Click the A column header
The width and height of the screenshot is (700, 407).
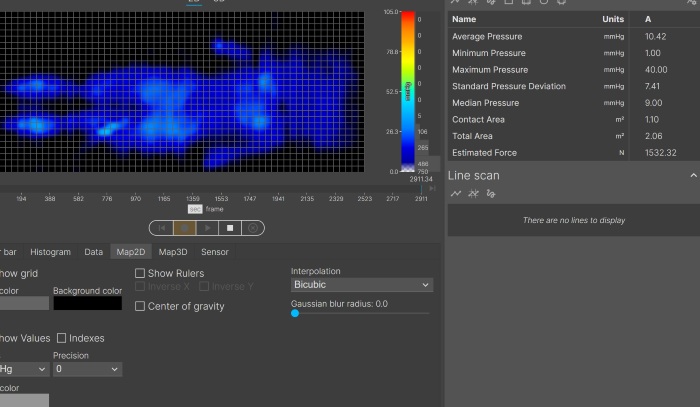pyautogui.click(x=648, y=19)
